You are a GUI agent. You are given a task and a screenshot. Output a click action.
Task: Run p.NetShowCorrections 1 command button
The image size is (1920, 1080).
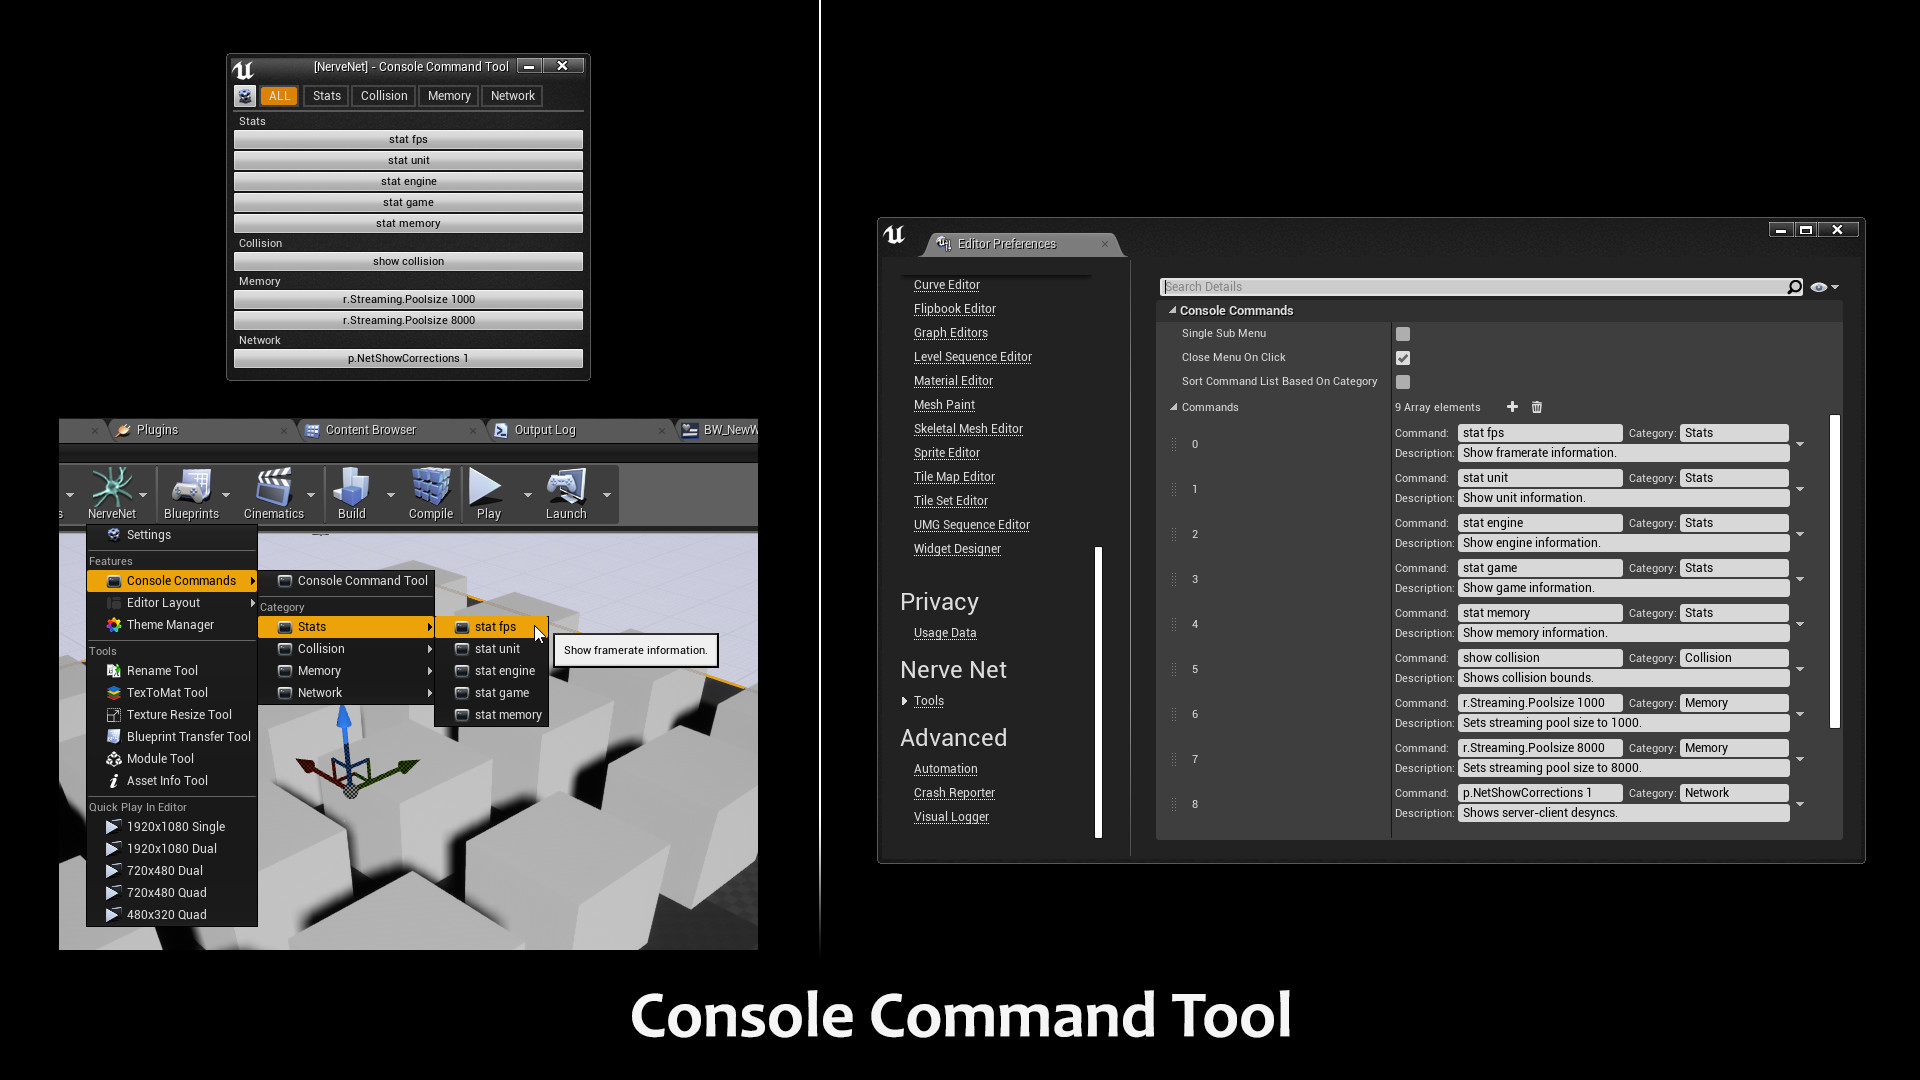(x=408, y=358)
